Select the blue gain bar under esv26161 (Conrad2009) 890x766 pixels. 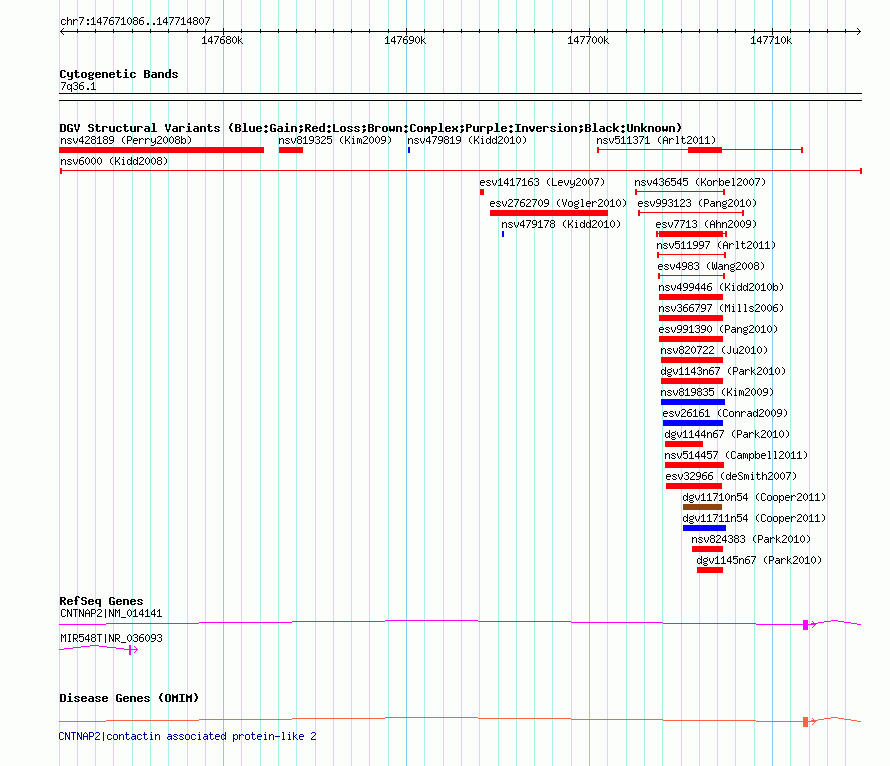coord(692,423)
